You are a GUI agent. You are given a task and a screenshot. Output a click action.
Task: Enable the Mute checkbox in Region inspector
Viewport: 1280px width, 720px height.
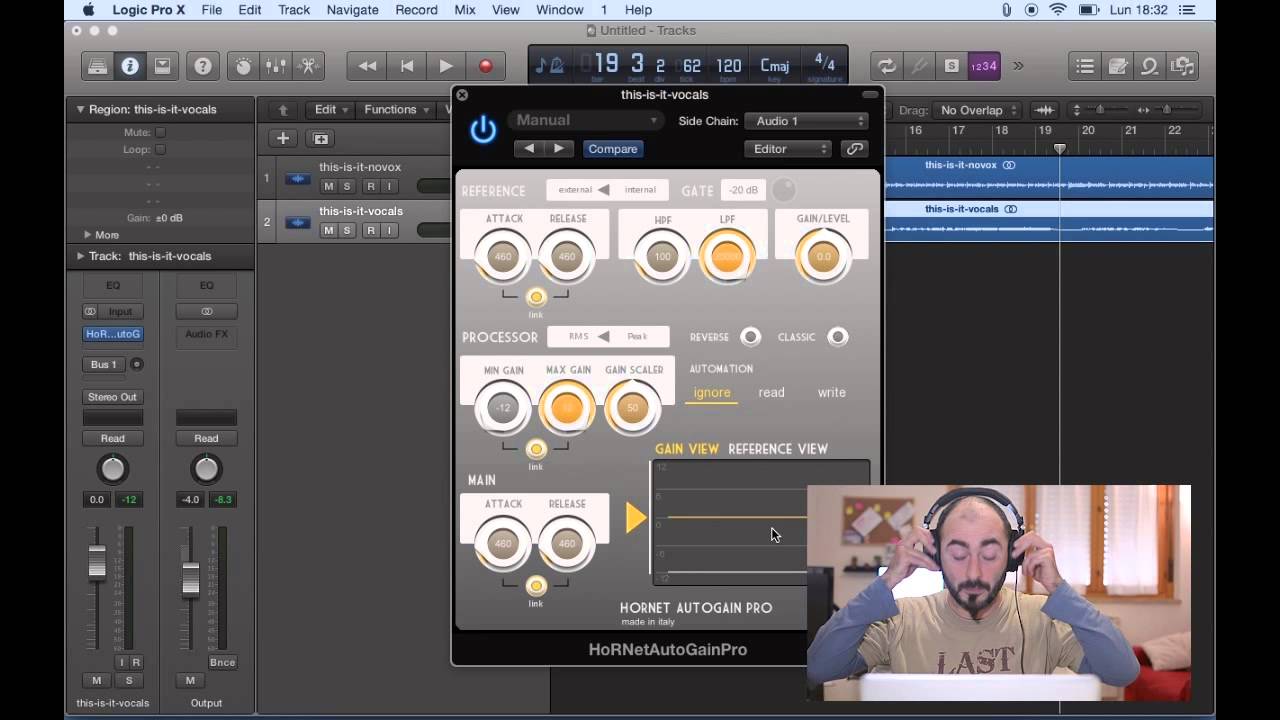(x=160, y=132)
